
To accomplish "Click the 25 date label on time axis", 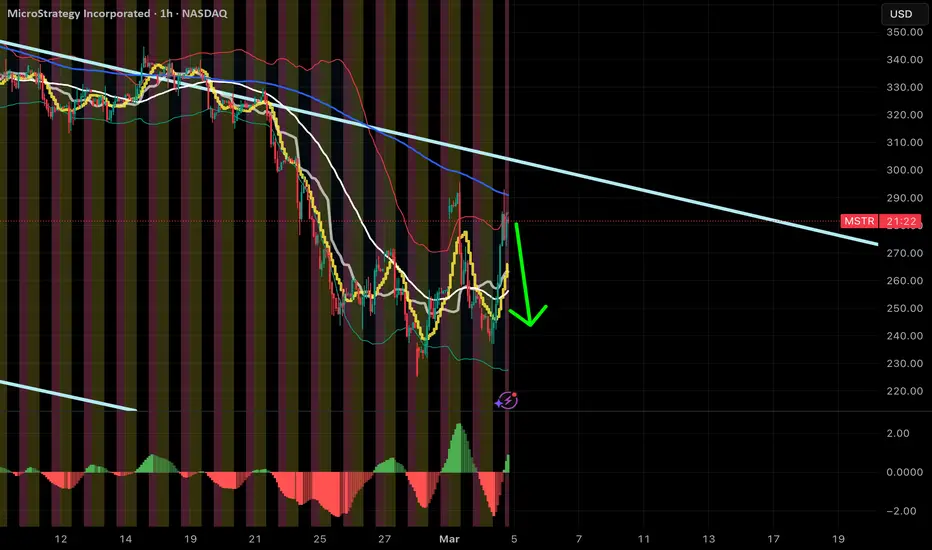I will tap(320, 539).
